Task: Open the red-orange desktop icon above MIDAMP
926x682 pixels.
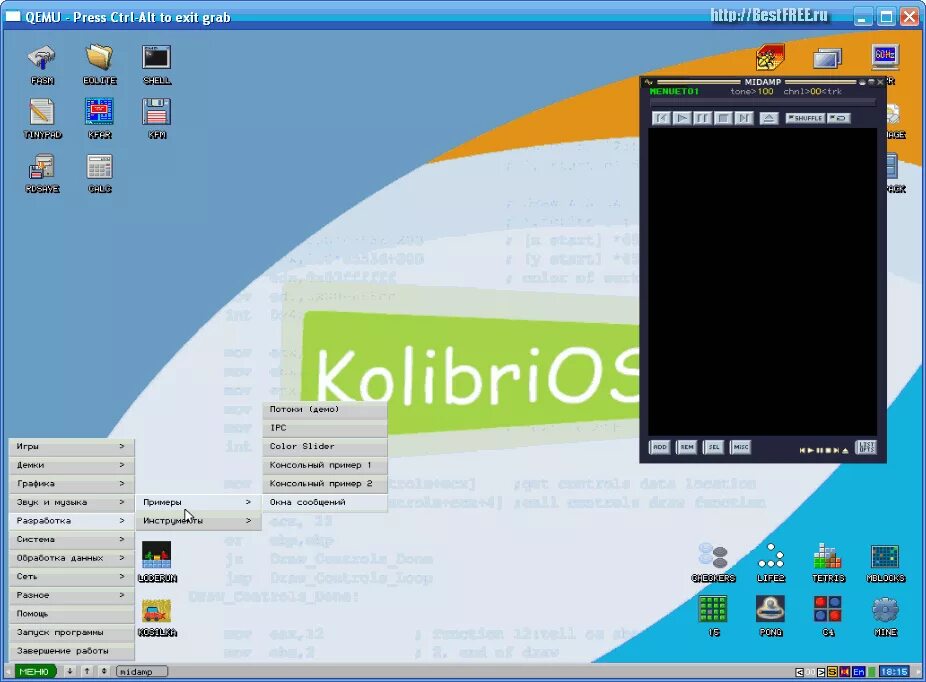Action: tap(770, 57)
